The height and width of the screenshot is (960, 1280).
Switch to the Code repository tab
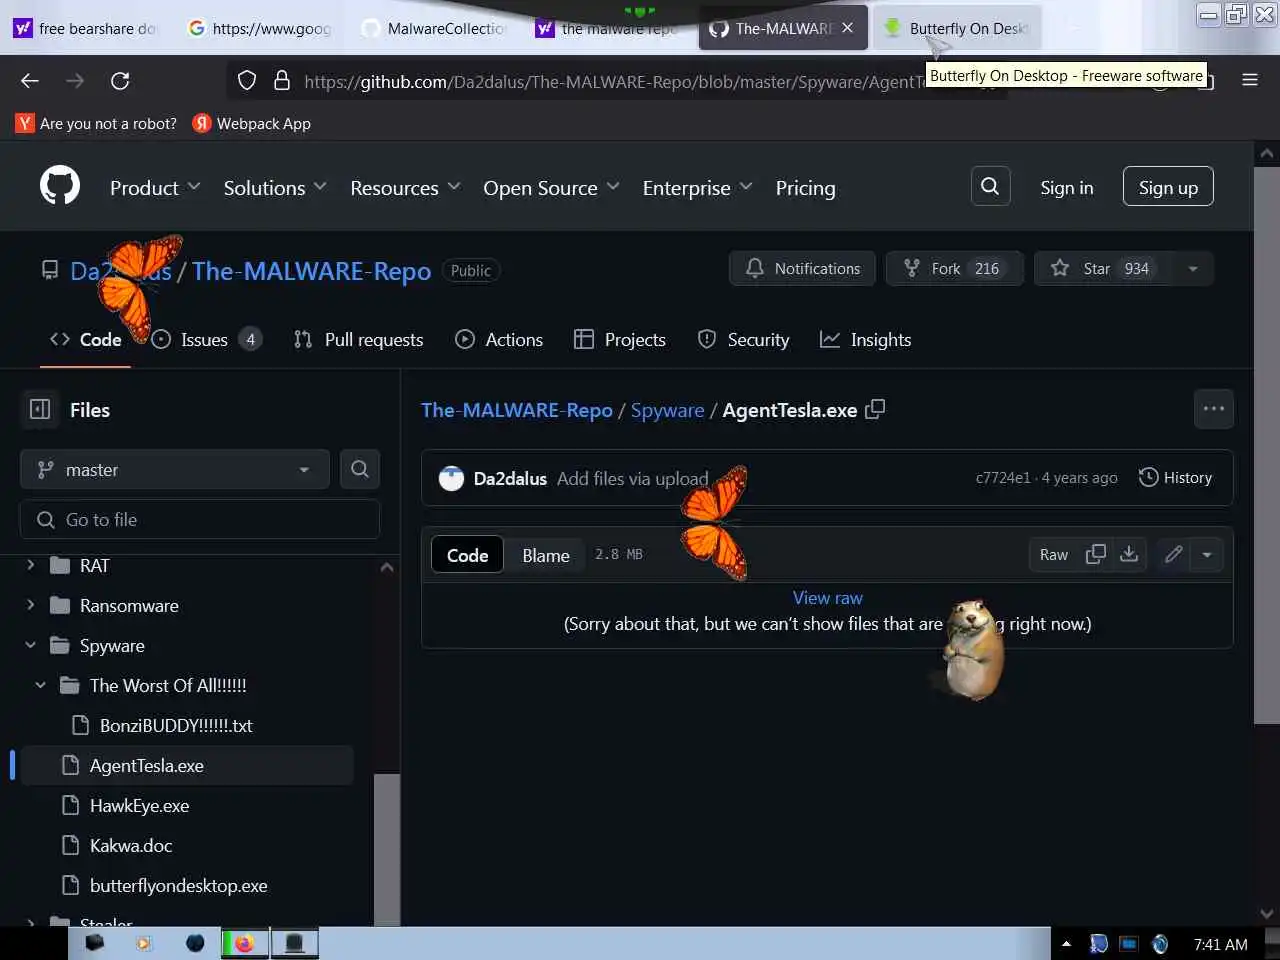tap(86, 340)
